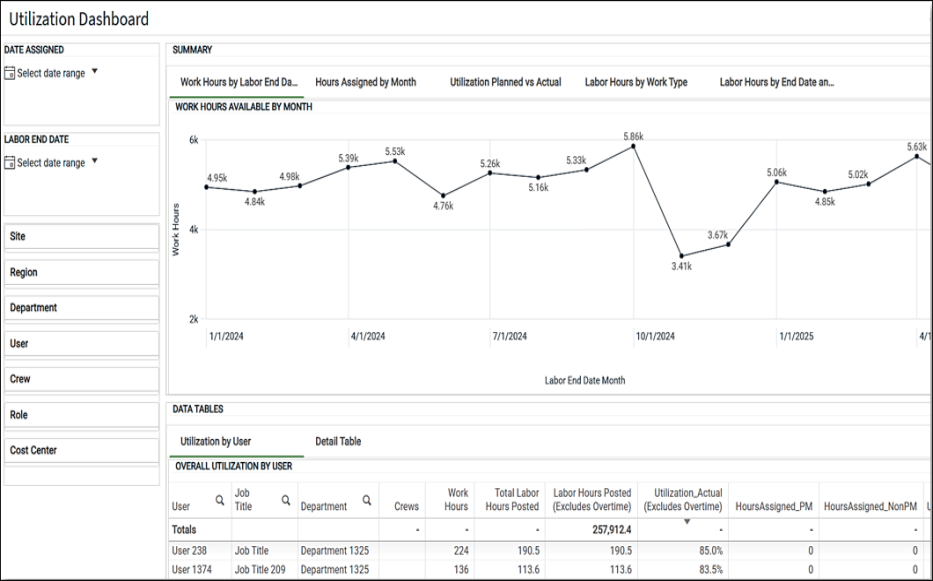The height and width of the screenshot is (581, 933).
Task: Switch to Hours Assigned by Month tab
Action: point(365,82)
